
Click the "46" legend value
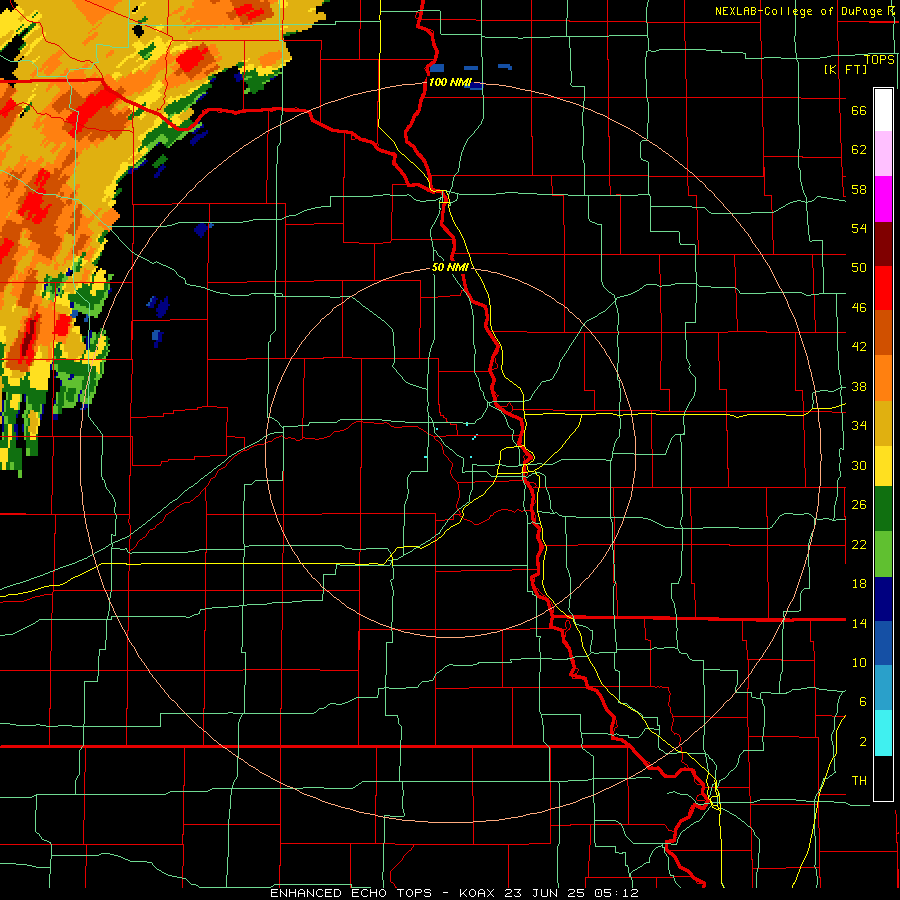[859, 308]
